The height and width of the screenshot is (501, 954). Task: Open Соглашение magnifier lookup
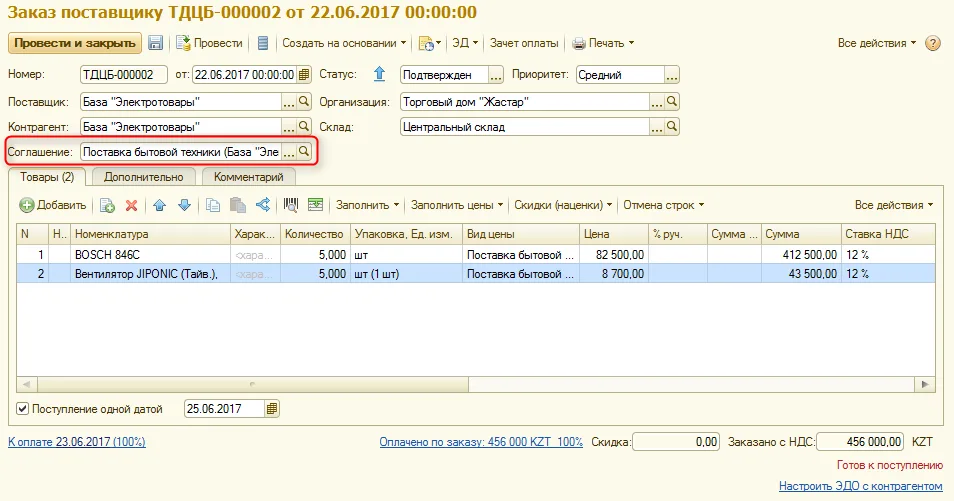pos(304,152)
